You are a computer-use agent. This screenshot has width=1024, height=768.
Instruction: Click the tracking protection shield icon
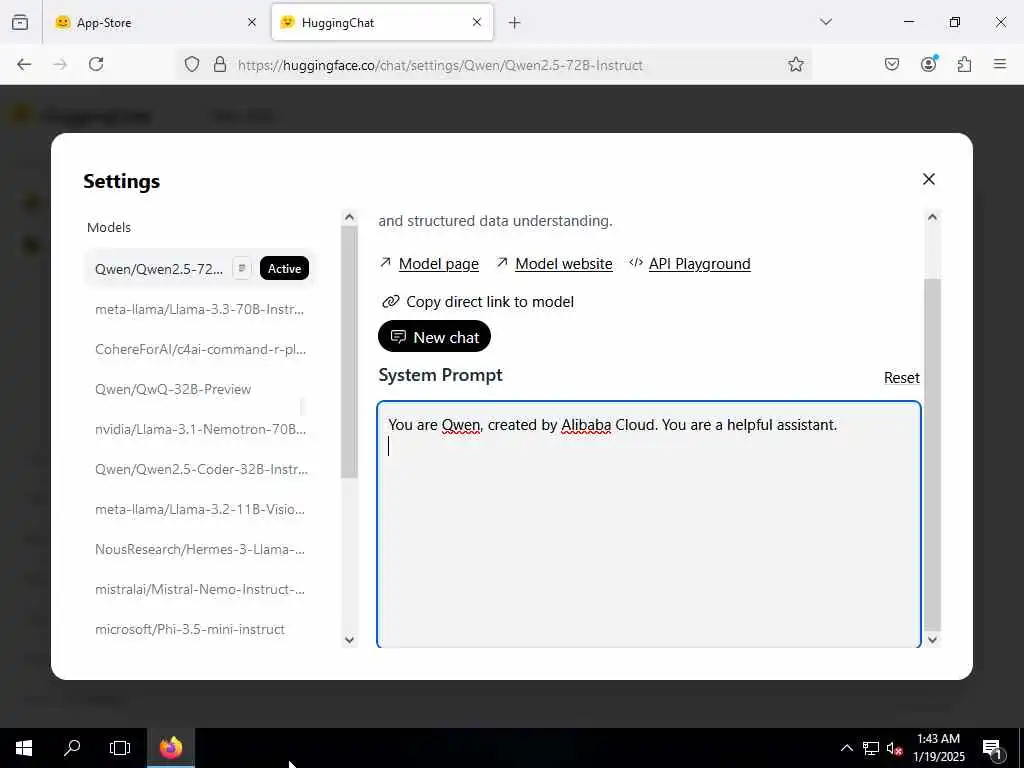191,64
